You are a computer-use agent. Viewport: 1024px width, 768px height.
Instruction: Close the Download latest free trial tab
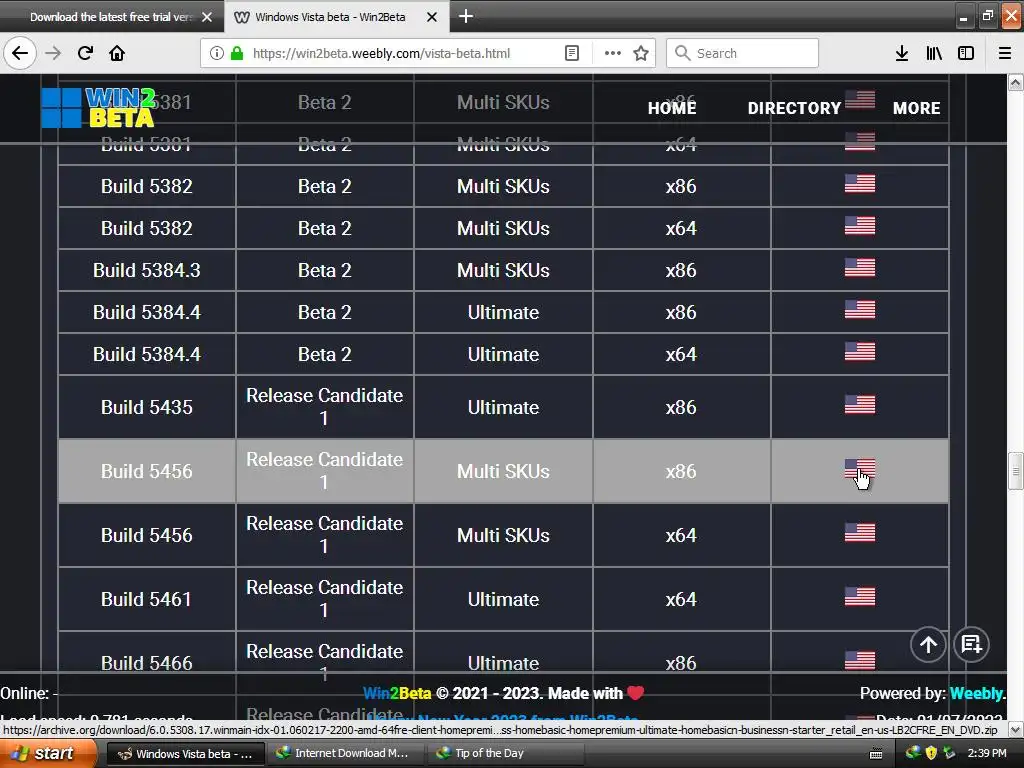pyautogui.click(x=207, y=17)
